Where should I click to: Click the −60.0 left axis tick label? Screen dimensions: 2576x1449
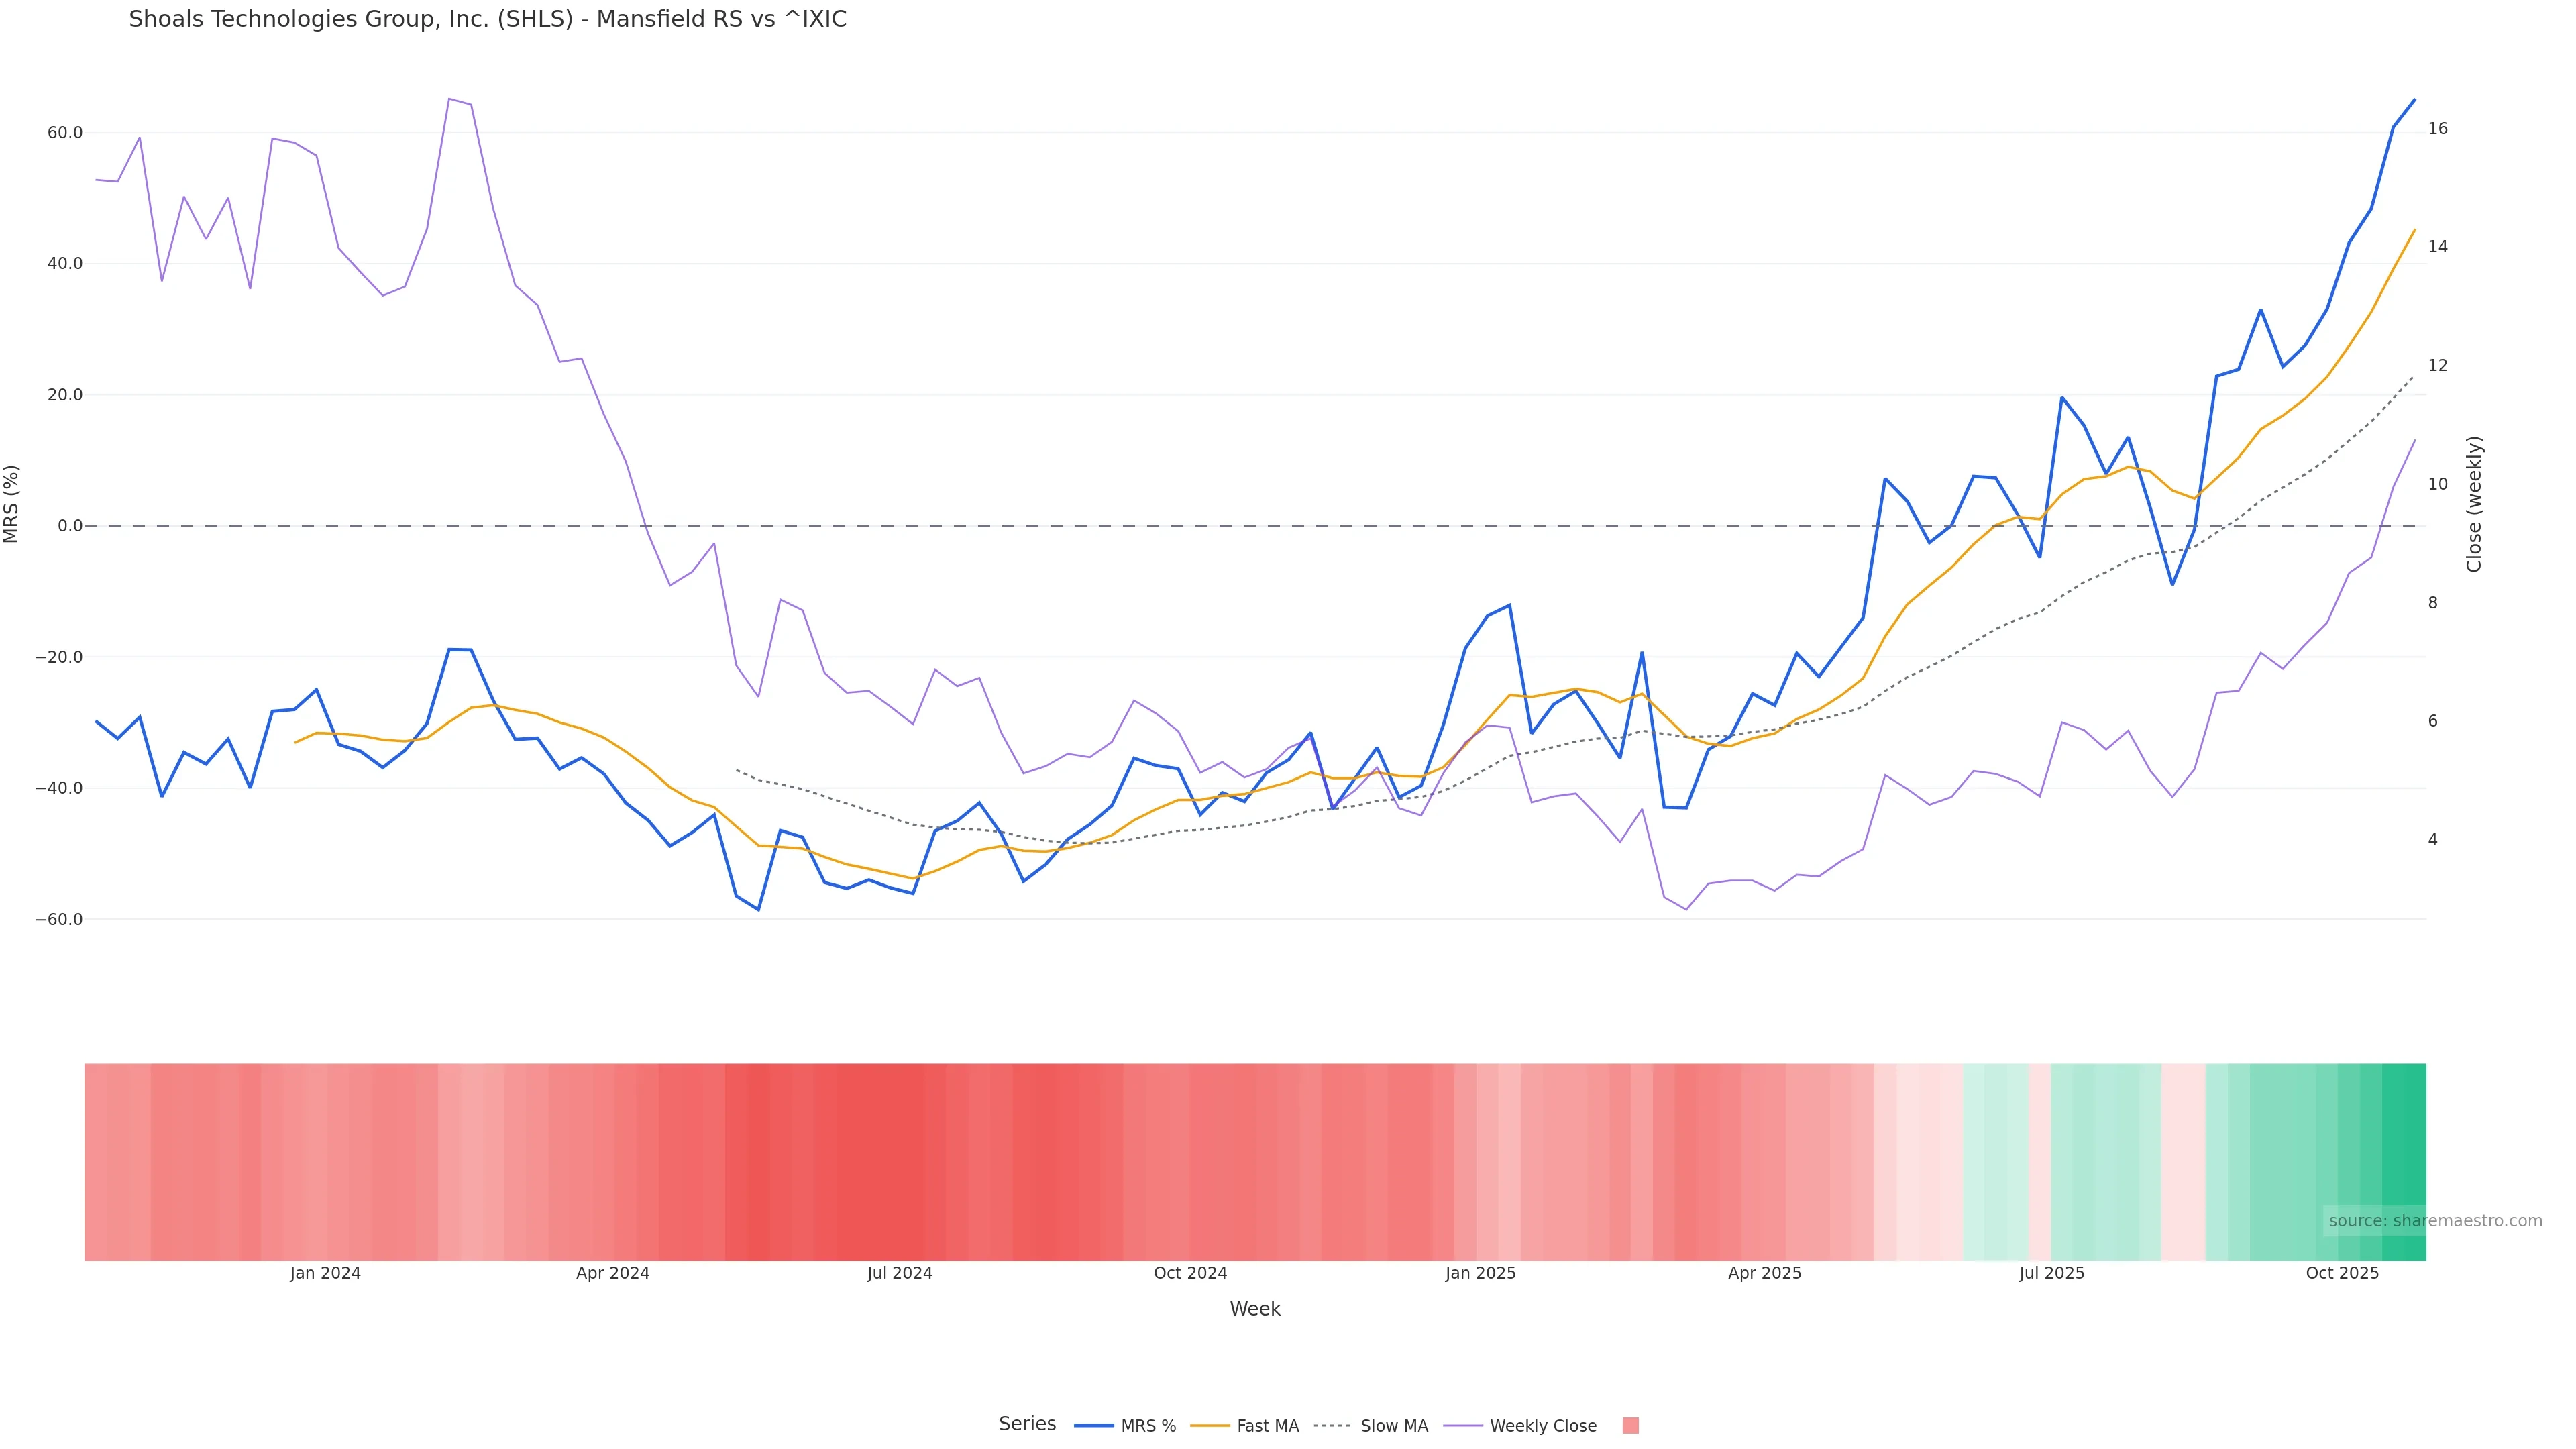(x=58, y=919)
